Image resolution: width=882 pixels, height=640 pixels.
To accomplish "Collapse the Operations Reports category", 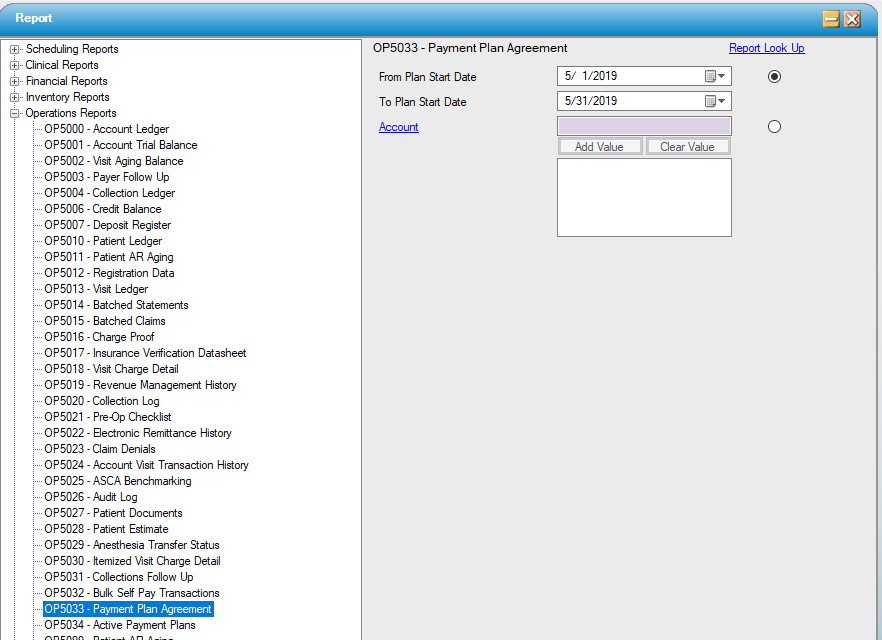I will tap(15, 113).
